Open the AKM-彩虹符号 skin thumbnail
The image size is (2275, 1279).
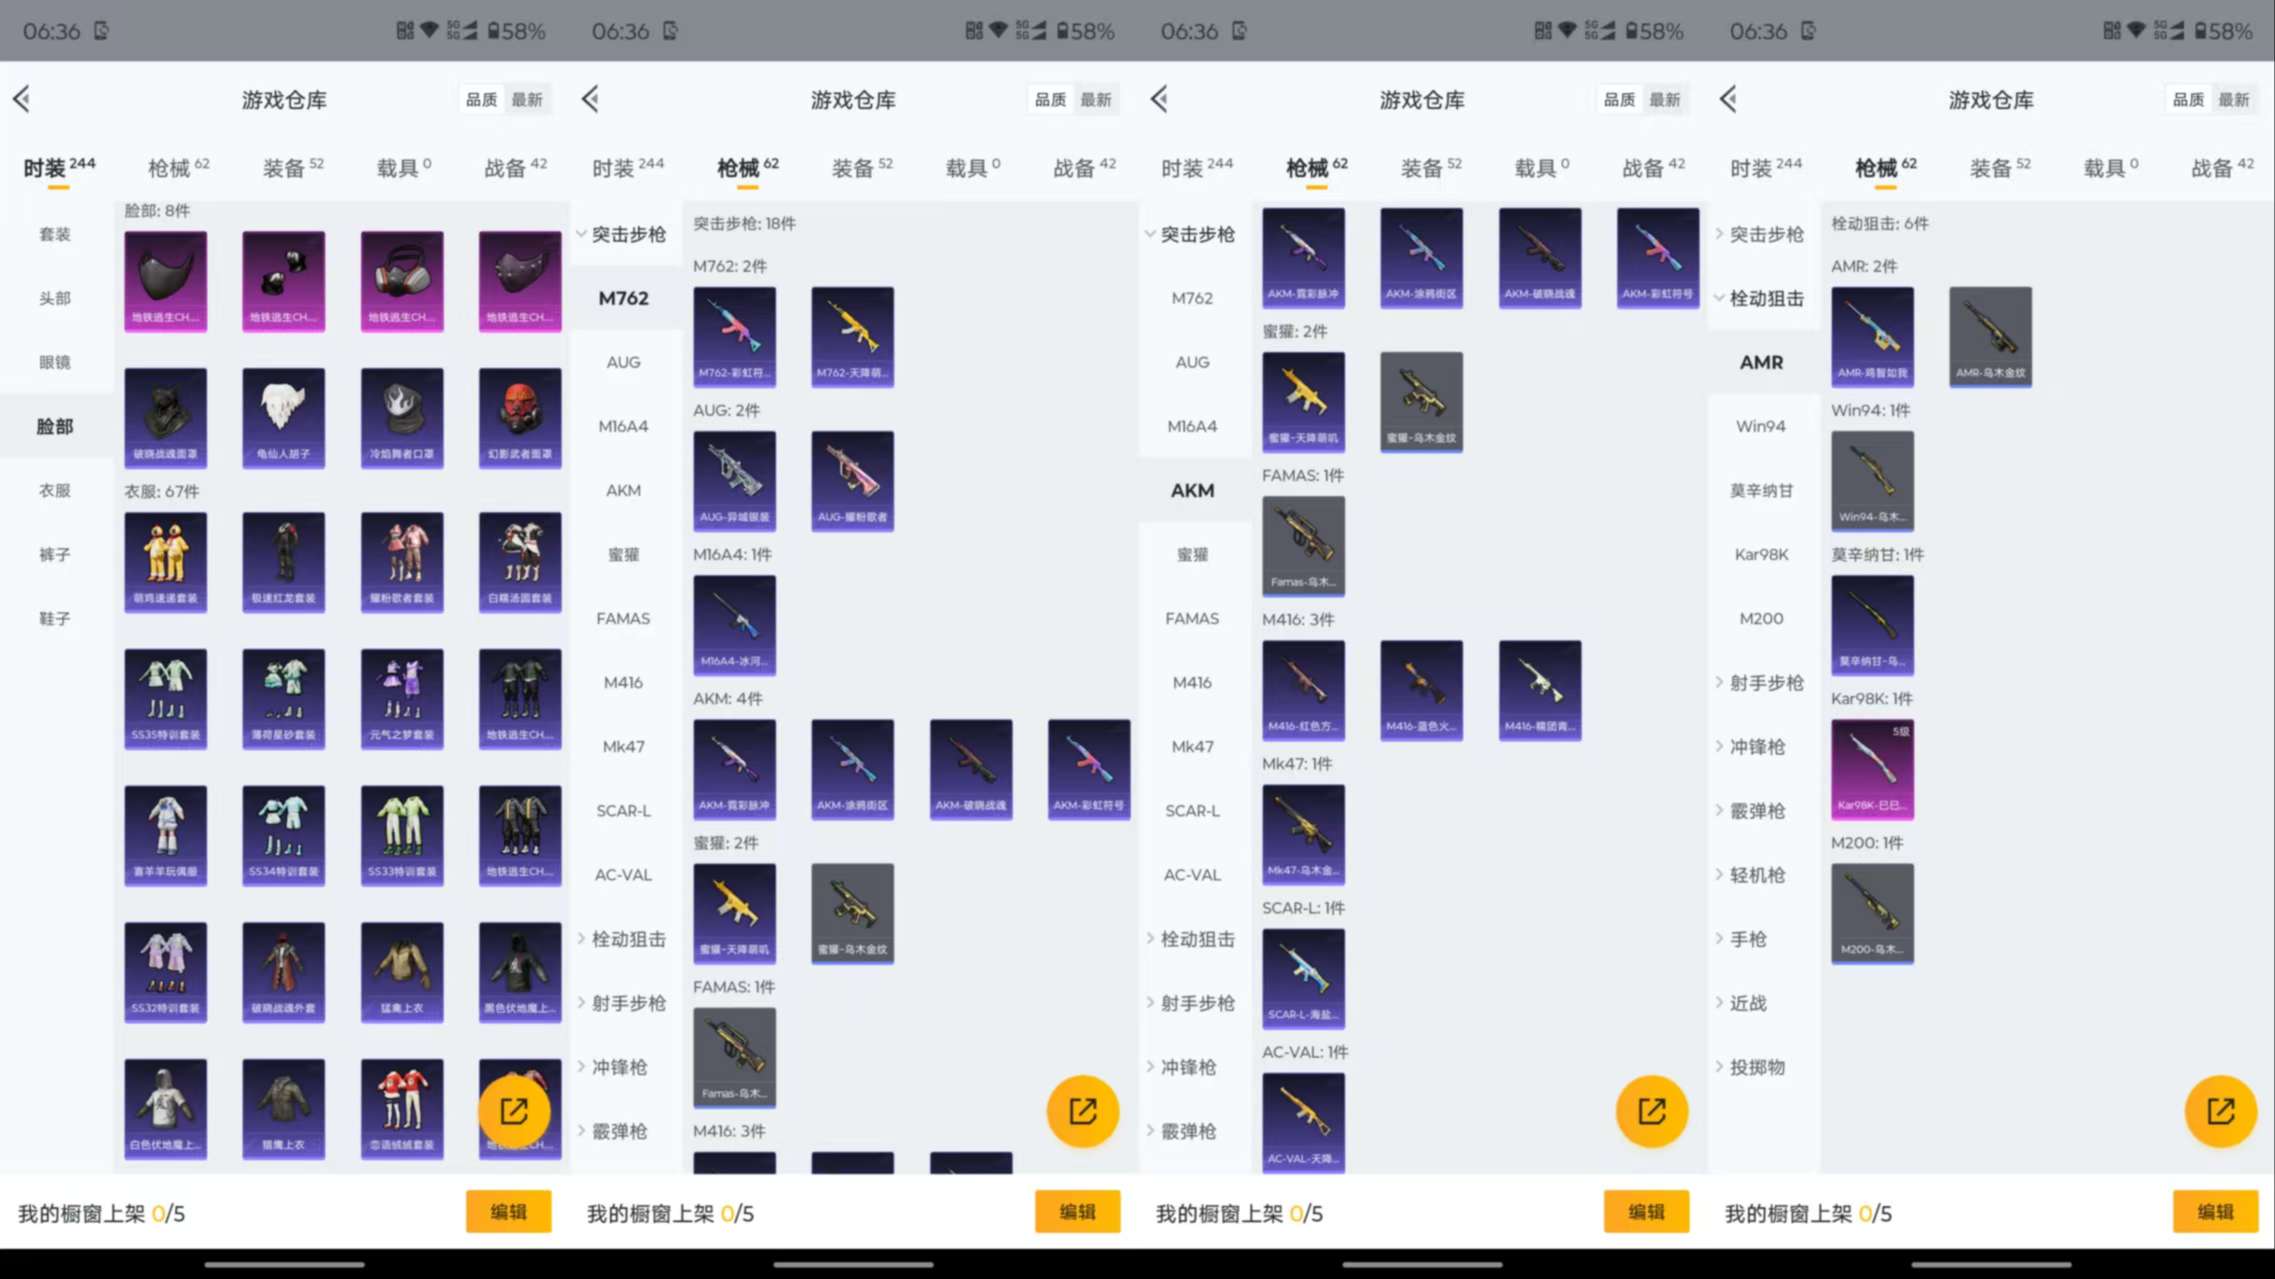click(x=1089, y=769)
